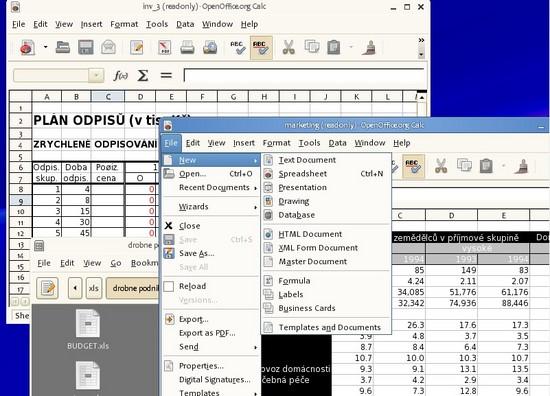This screenshot has width=550, height=396.
Task: Toggle AutoSpellcheck in the marketing window toolbar
Action: tap(414, 166)
